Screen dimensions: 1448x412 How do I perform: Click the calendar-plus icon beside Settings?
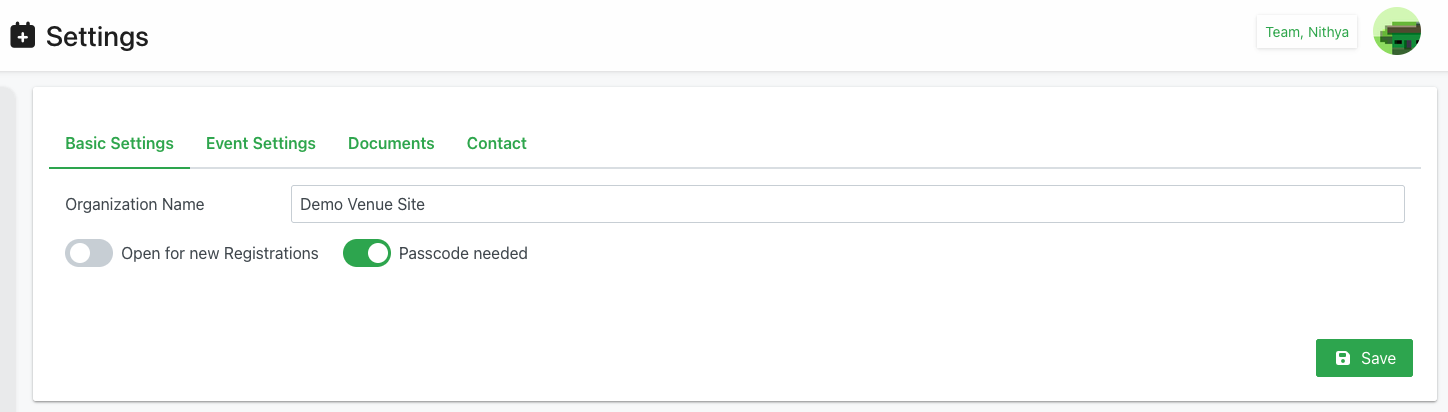pyautogui.click(x=23, y=36)
